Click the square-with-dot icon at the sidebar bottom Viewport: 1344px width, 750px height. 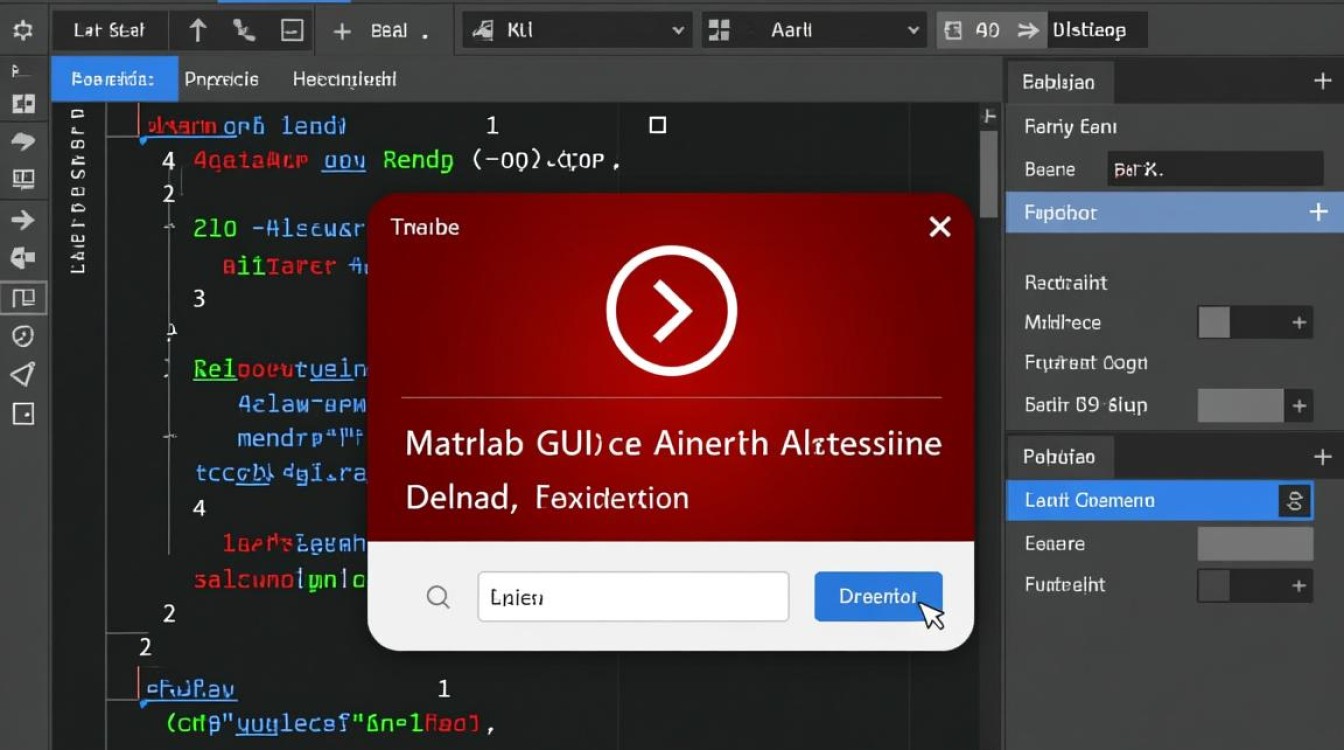(22, 413)
